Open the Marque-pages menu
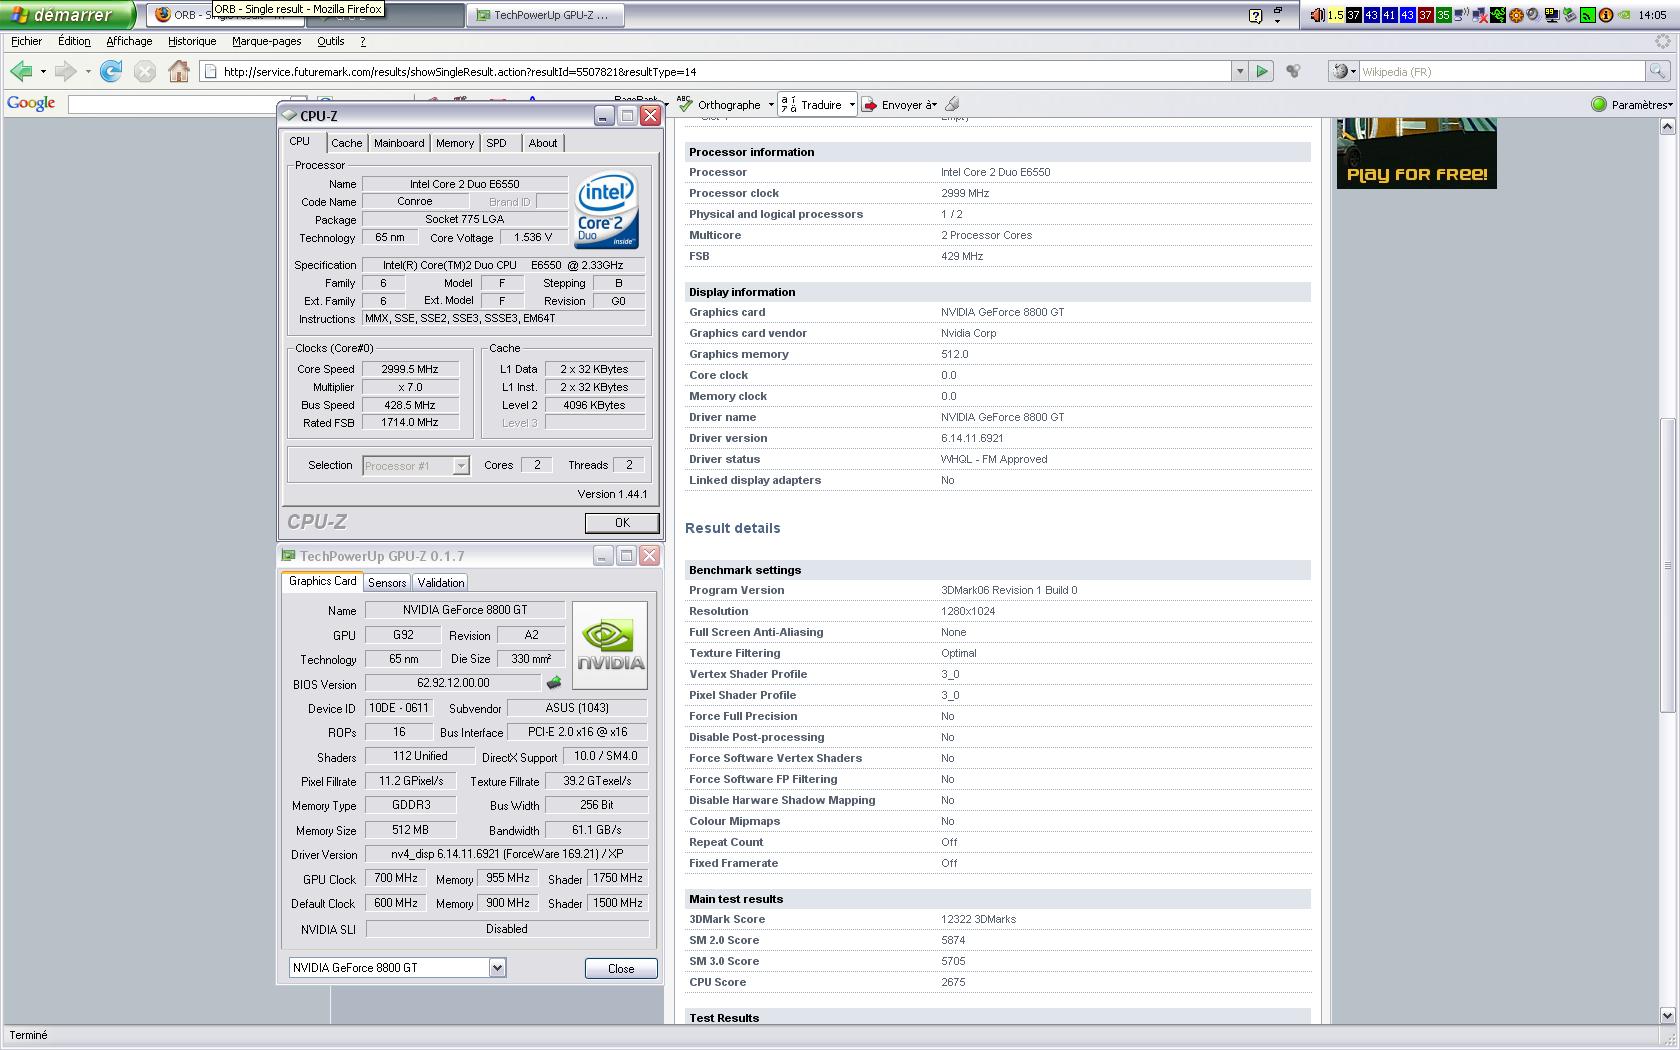 pyautogui.click(x=266, y=41)
